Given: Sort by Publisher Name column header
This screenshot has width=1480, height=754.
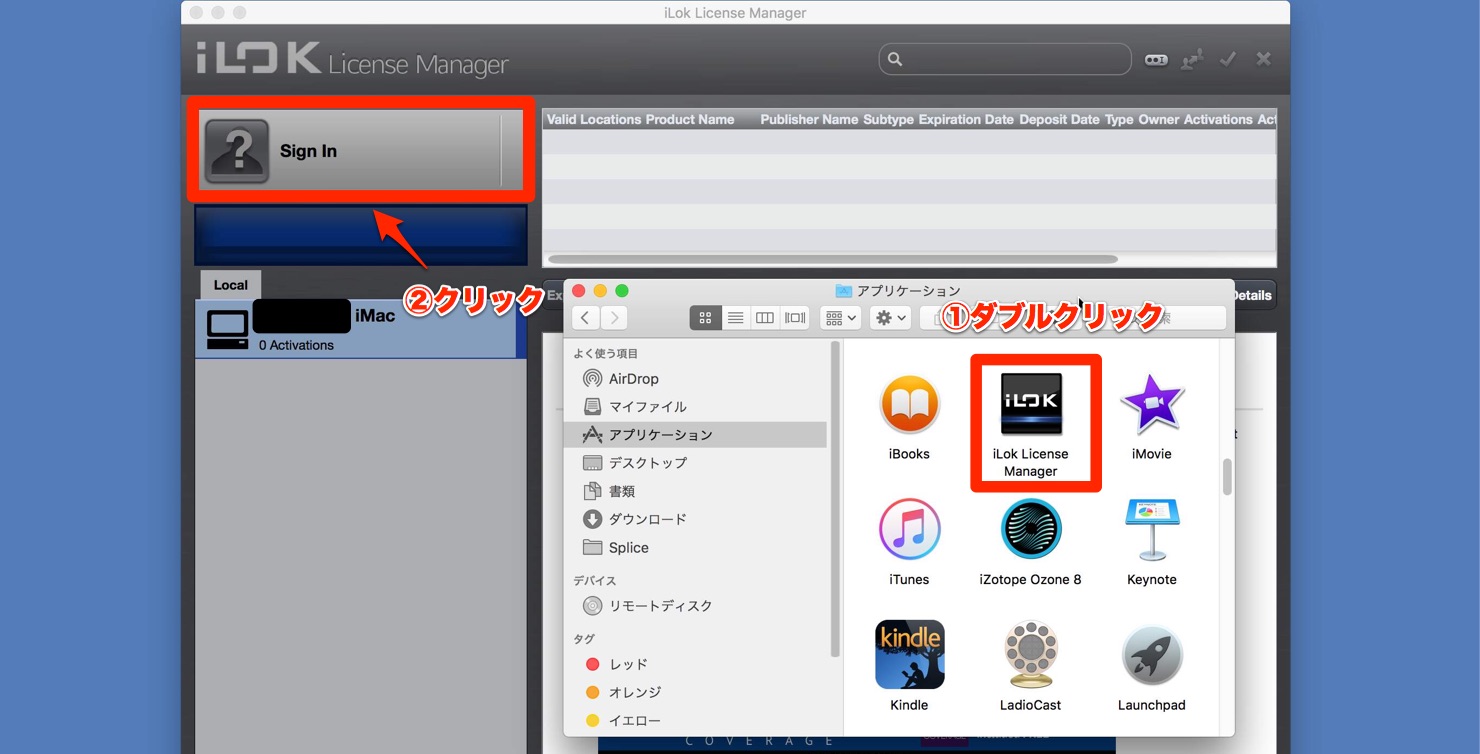Looking at the screenshot, I should point(809,119).
